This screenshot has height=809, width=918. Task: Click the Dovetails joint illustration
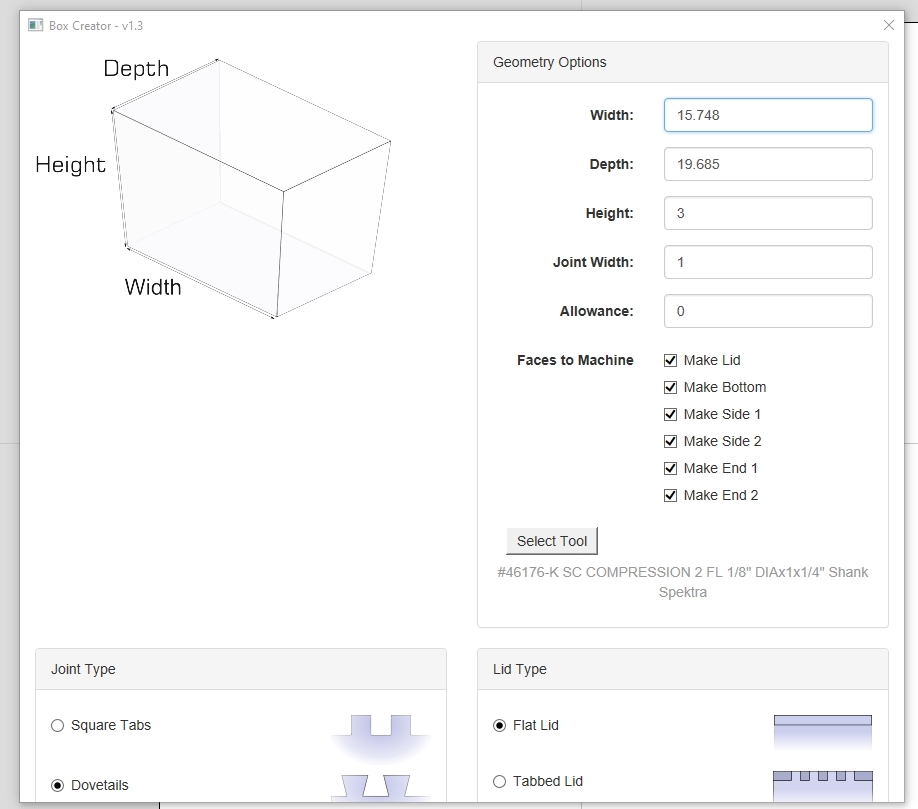(381, 786)
